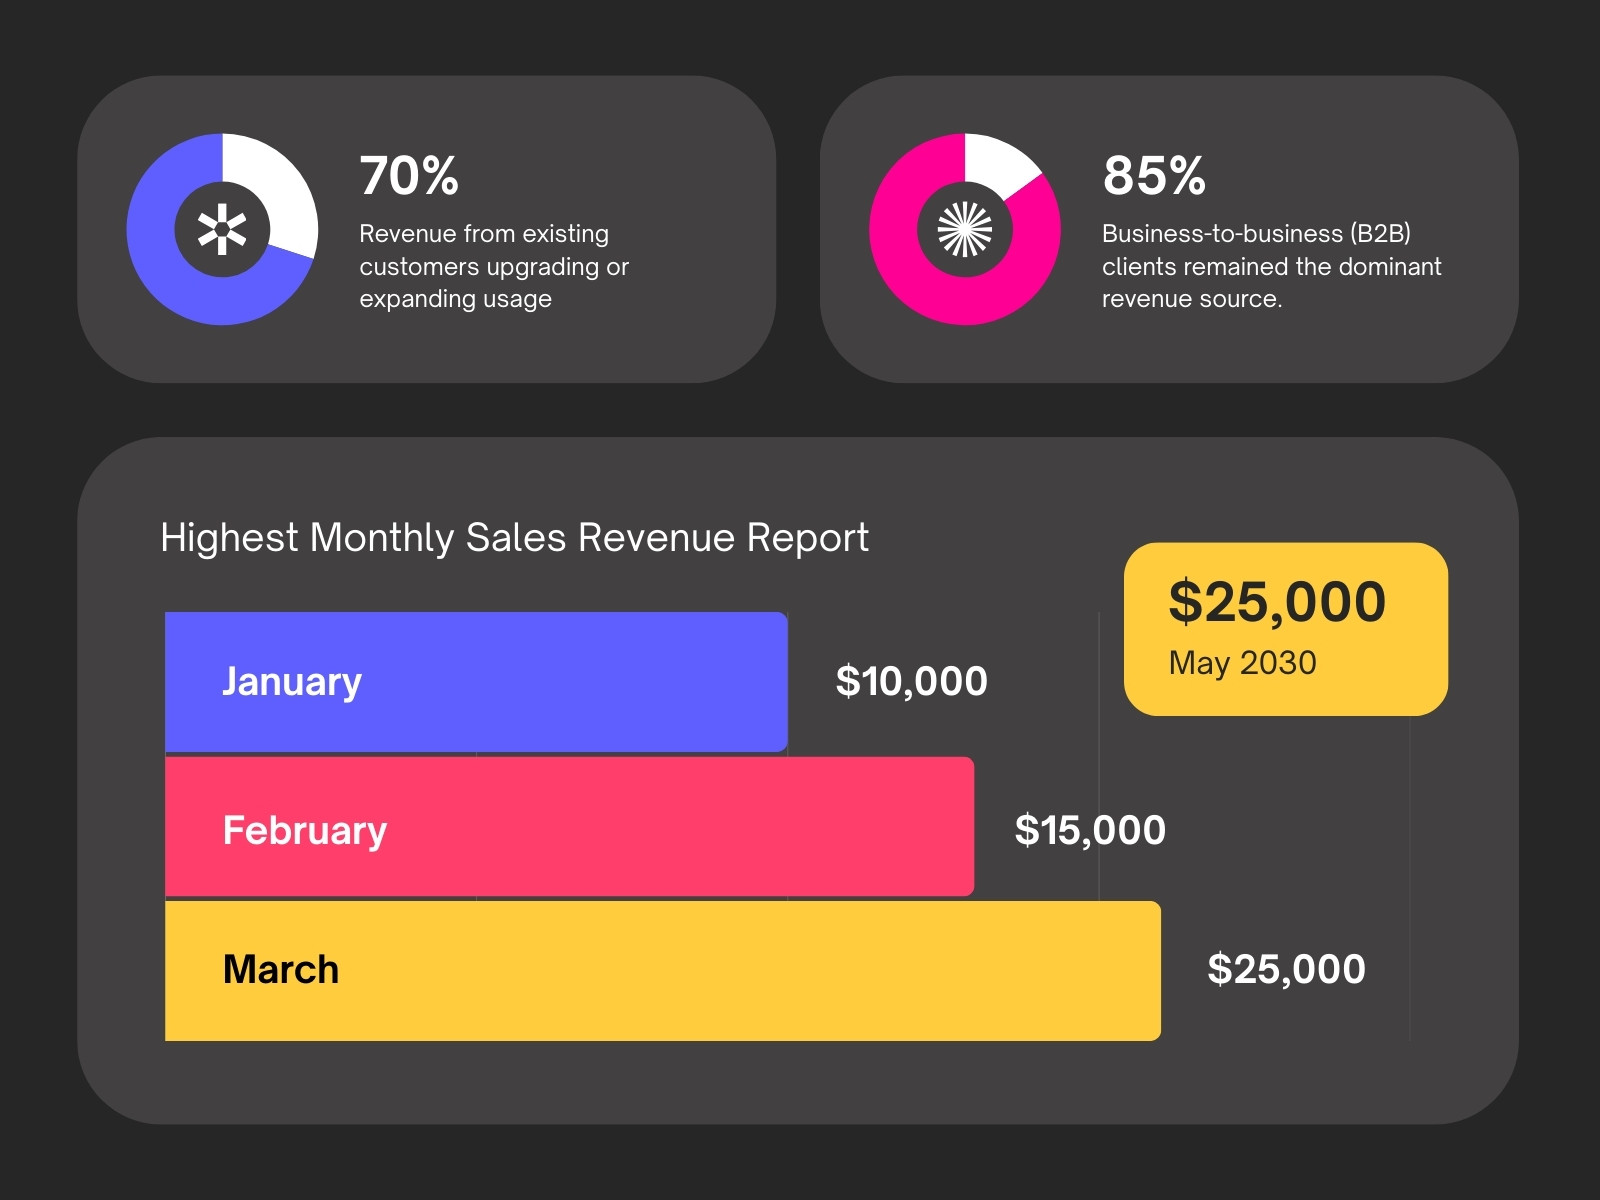Viewport: 1600px width, 1200px height.
Task: Select the yellow March bar
Action: coord(663,971)
